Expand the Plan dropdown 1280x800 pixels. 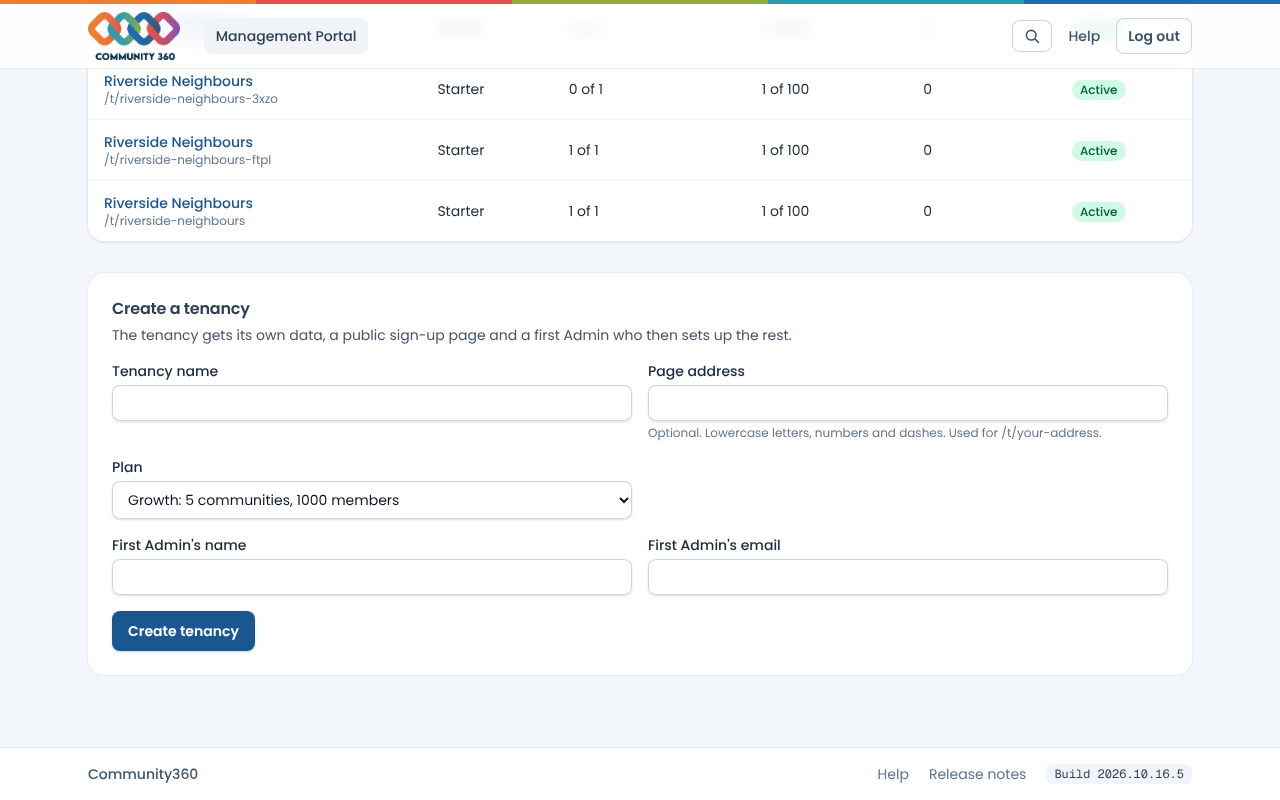[x=372, y=500]
